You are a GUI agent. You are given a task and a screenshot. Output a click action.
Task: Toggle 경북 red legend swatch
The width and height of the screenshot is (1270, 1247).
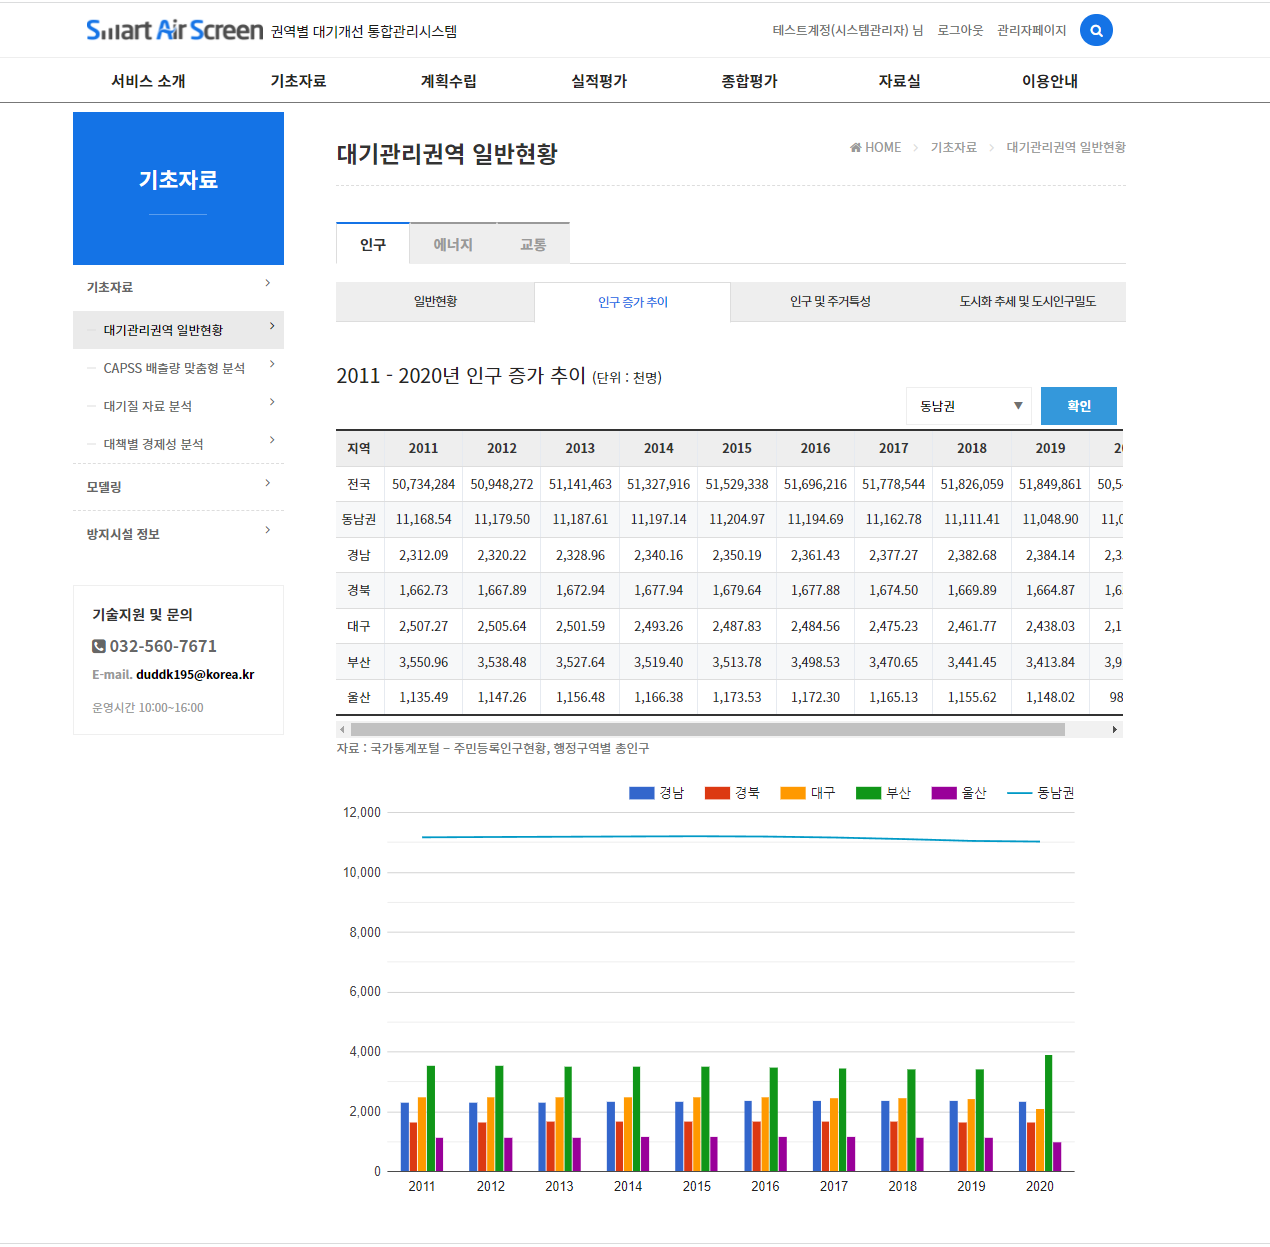click(x=717, y=793)
